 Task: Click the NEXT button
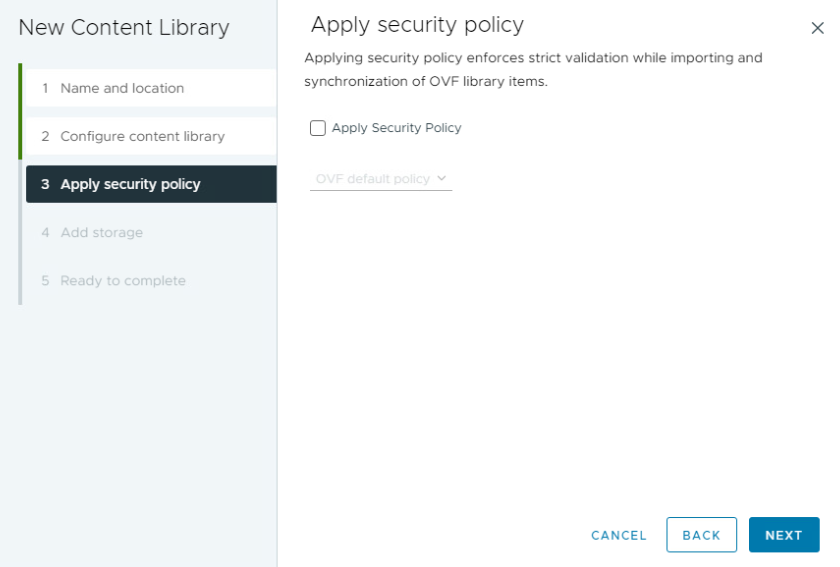(784, 535)
